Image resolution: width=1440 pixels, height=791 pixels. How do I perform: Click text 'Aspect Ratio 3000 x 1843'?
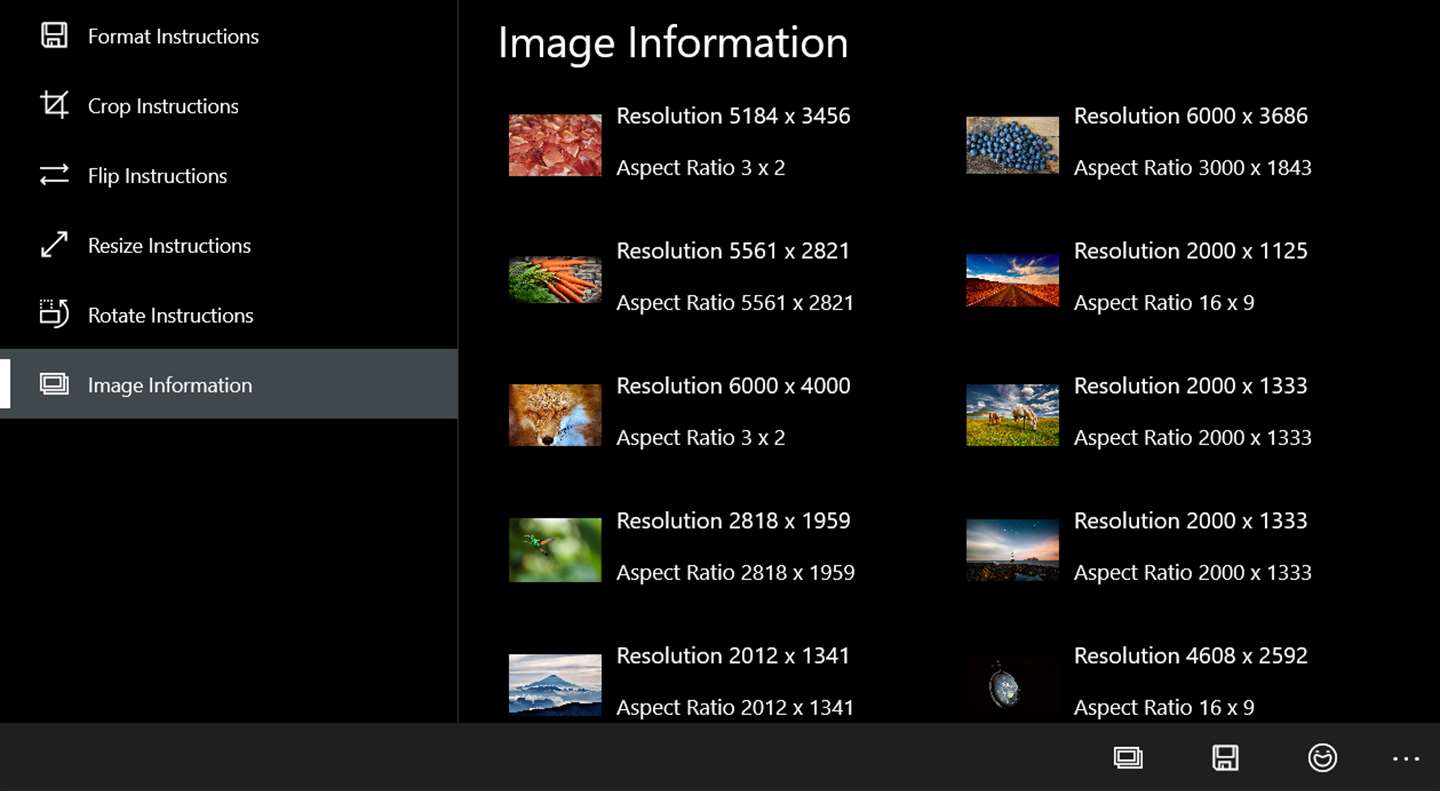click(1192, 168)
